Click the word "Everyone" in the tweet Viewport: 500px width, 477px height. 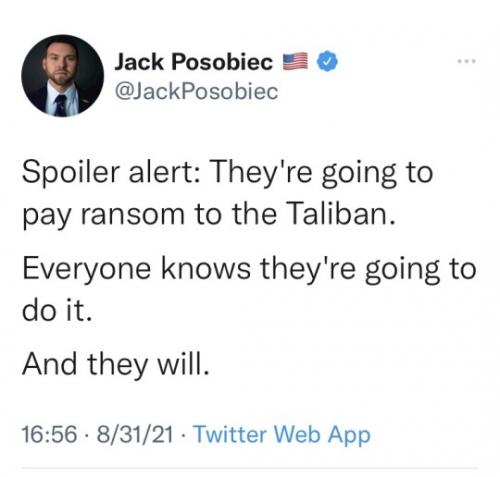pyautogui.click(x=86, y=269)
